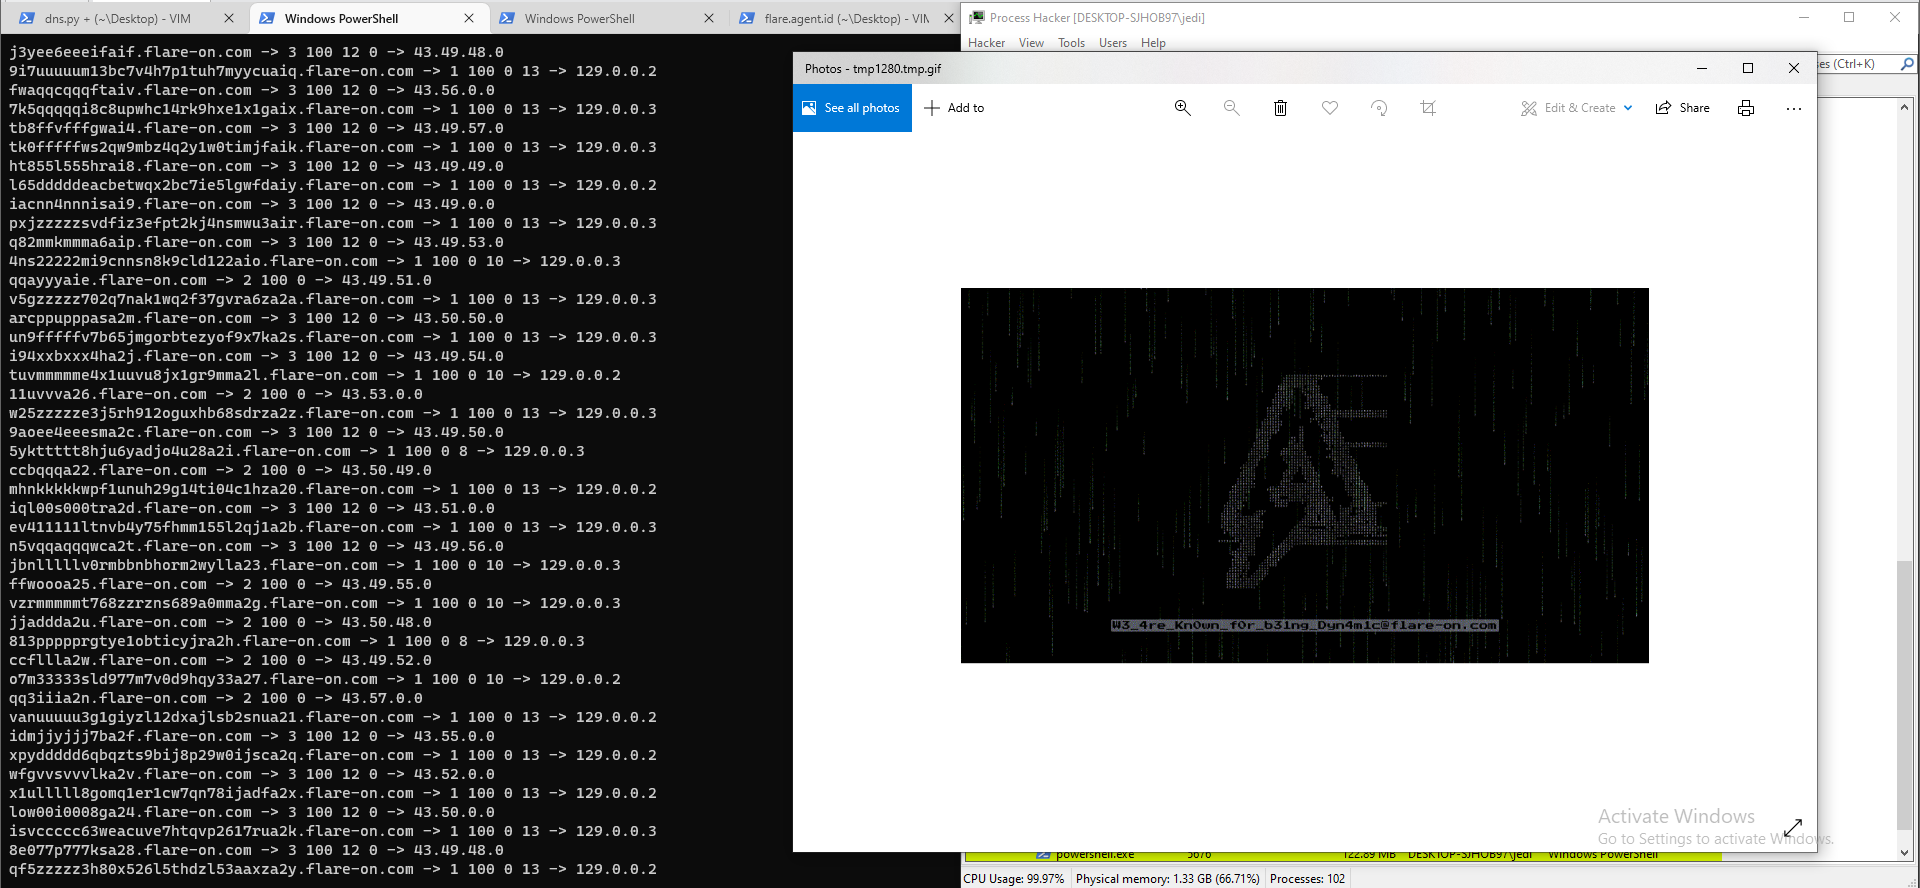Print the image with the printer icon
1920x888 pixels.
click(1746, 108)
